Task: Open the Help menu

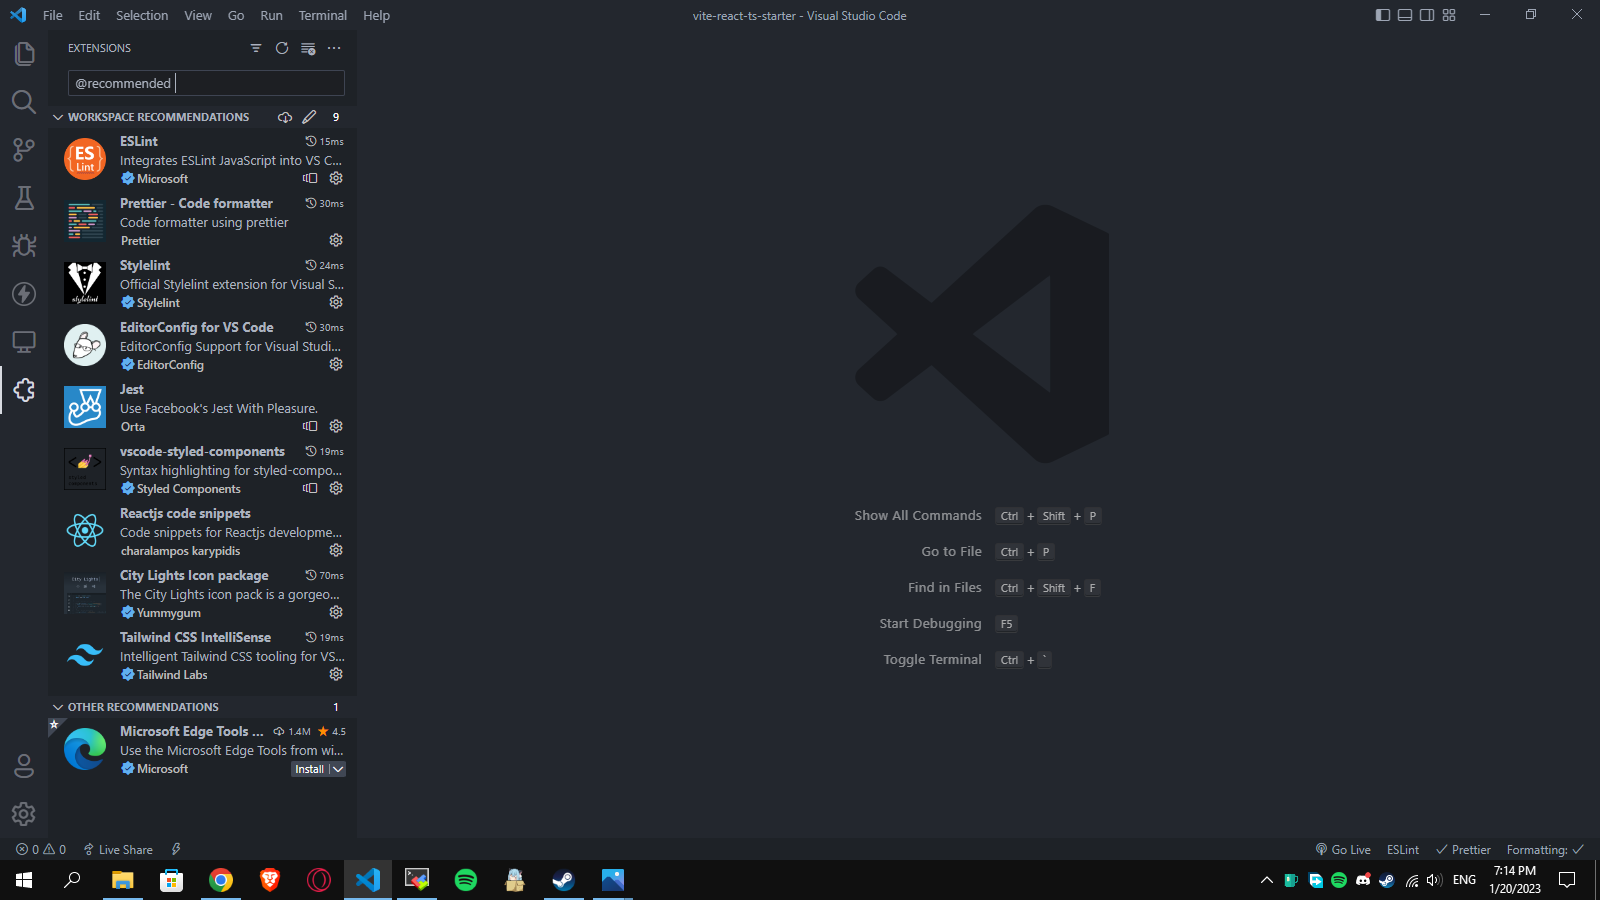Action: pyautogui.click(x=377, y=15)
